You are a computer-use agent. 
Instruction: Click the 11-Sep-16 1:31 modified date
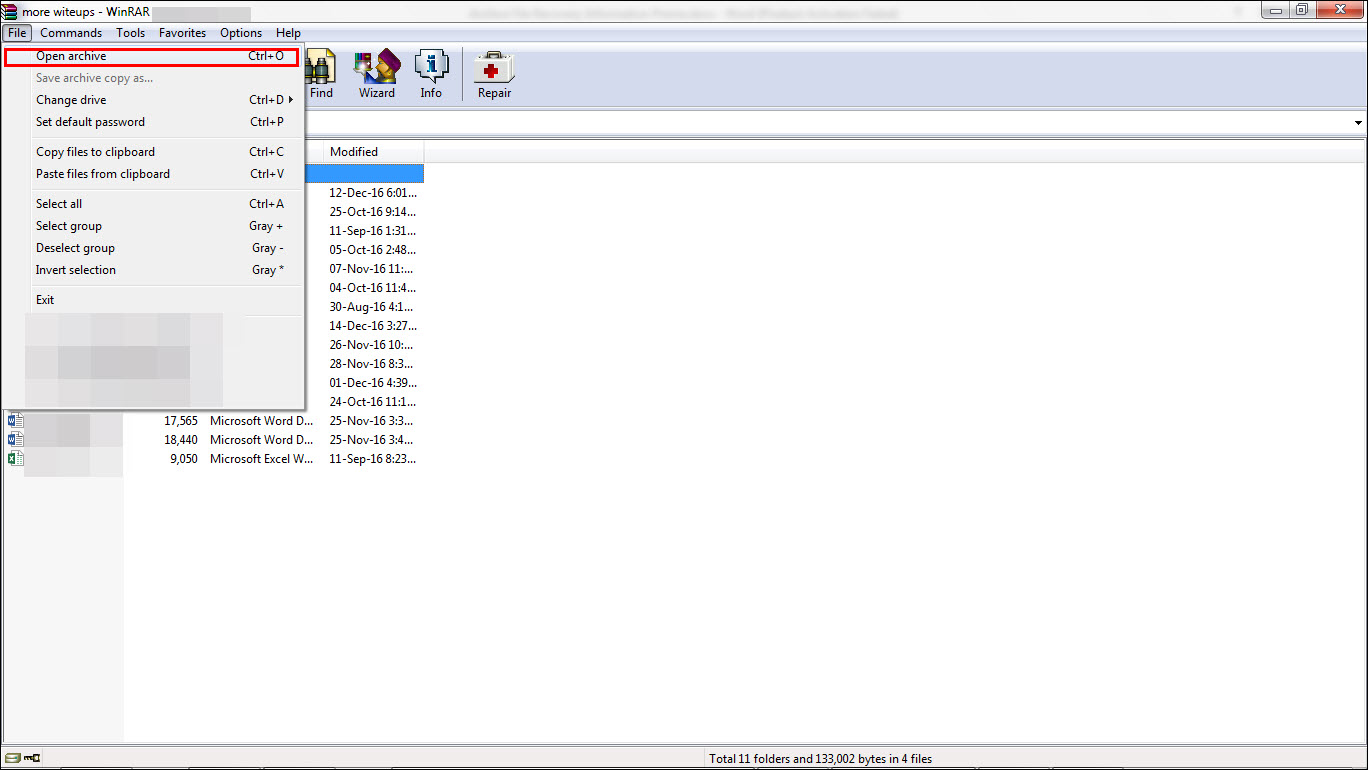373,231
